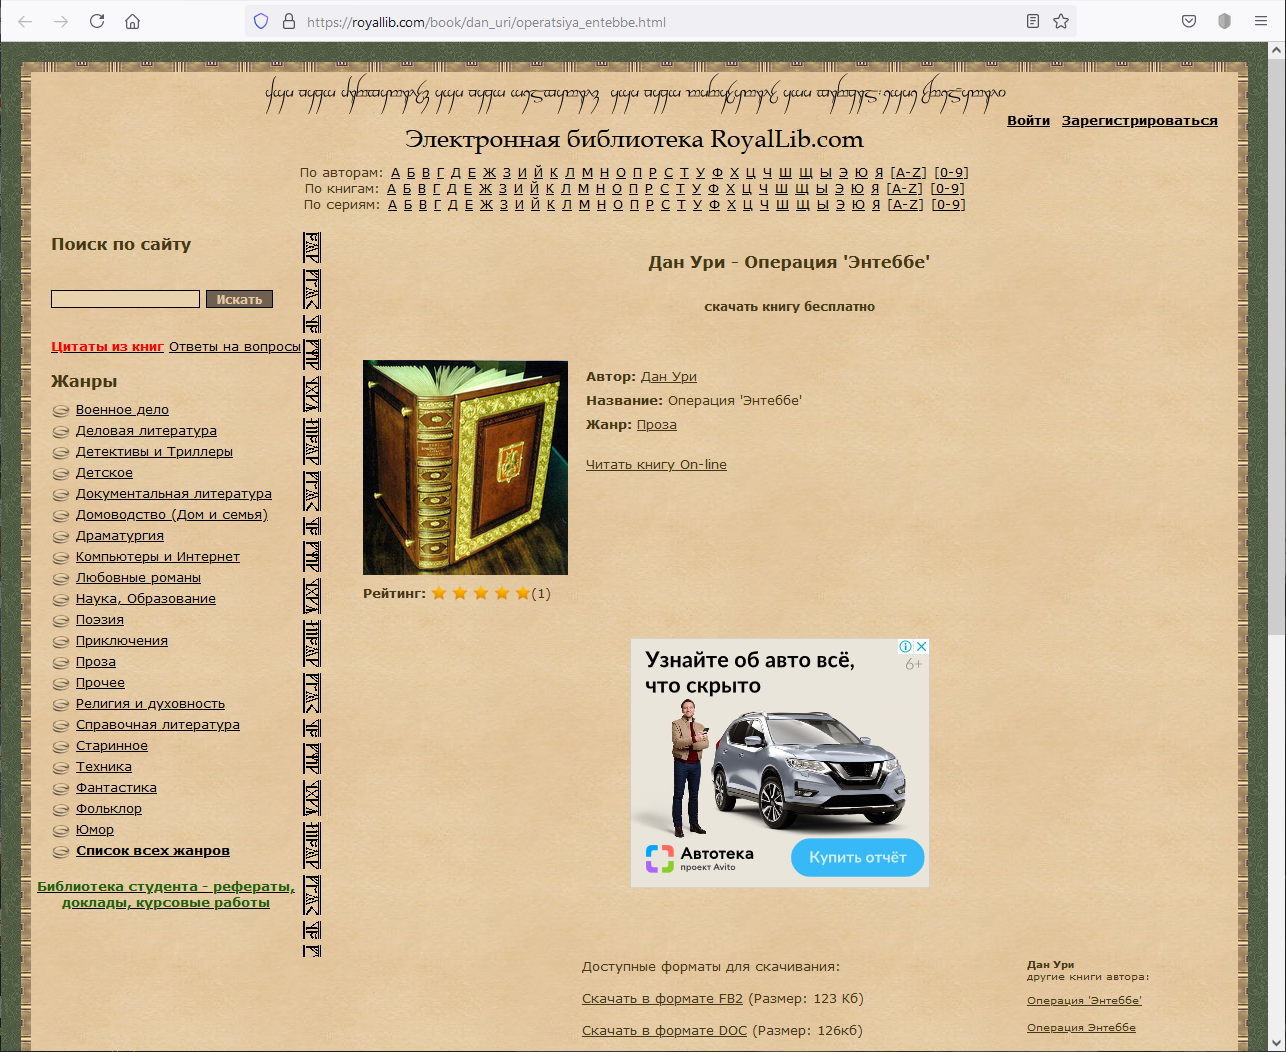This screenshot has width=1286, height=1052.
Task: Click the Купить отчёт ad button
Action: pos(857,857)
